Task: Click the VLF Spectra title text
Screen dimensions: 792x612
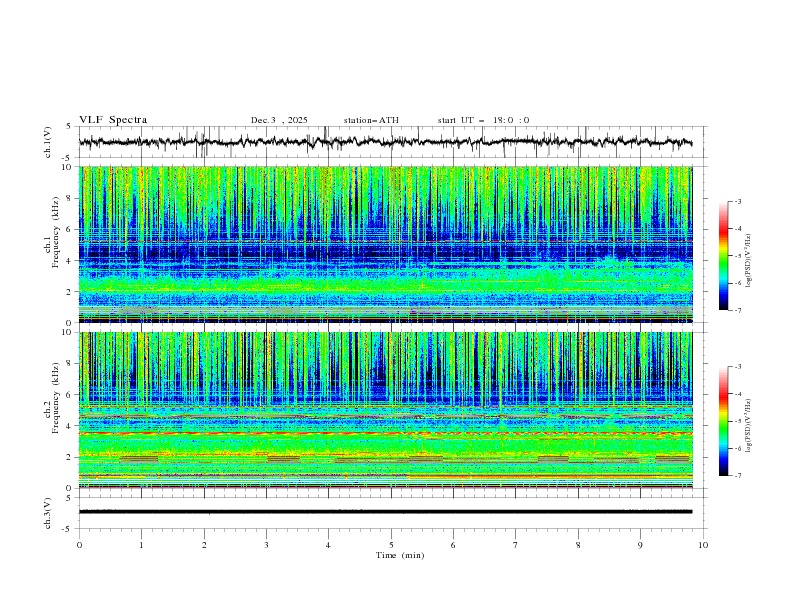Action: pos(113,120)
